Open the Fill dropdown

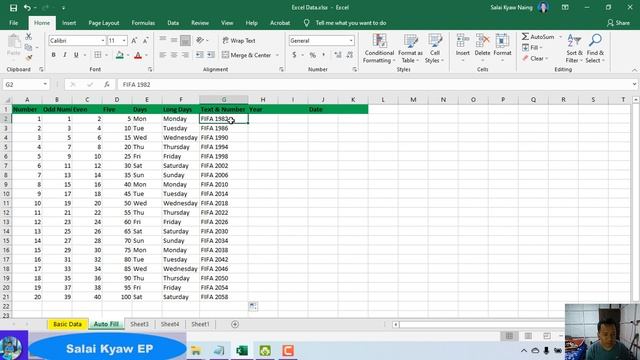(x=532, y=48)
